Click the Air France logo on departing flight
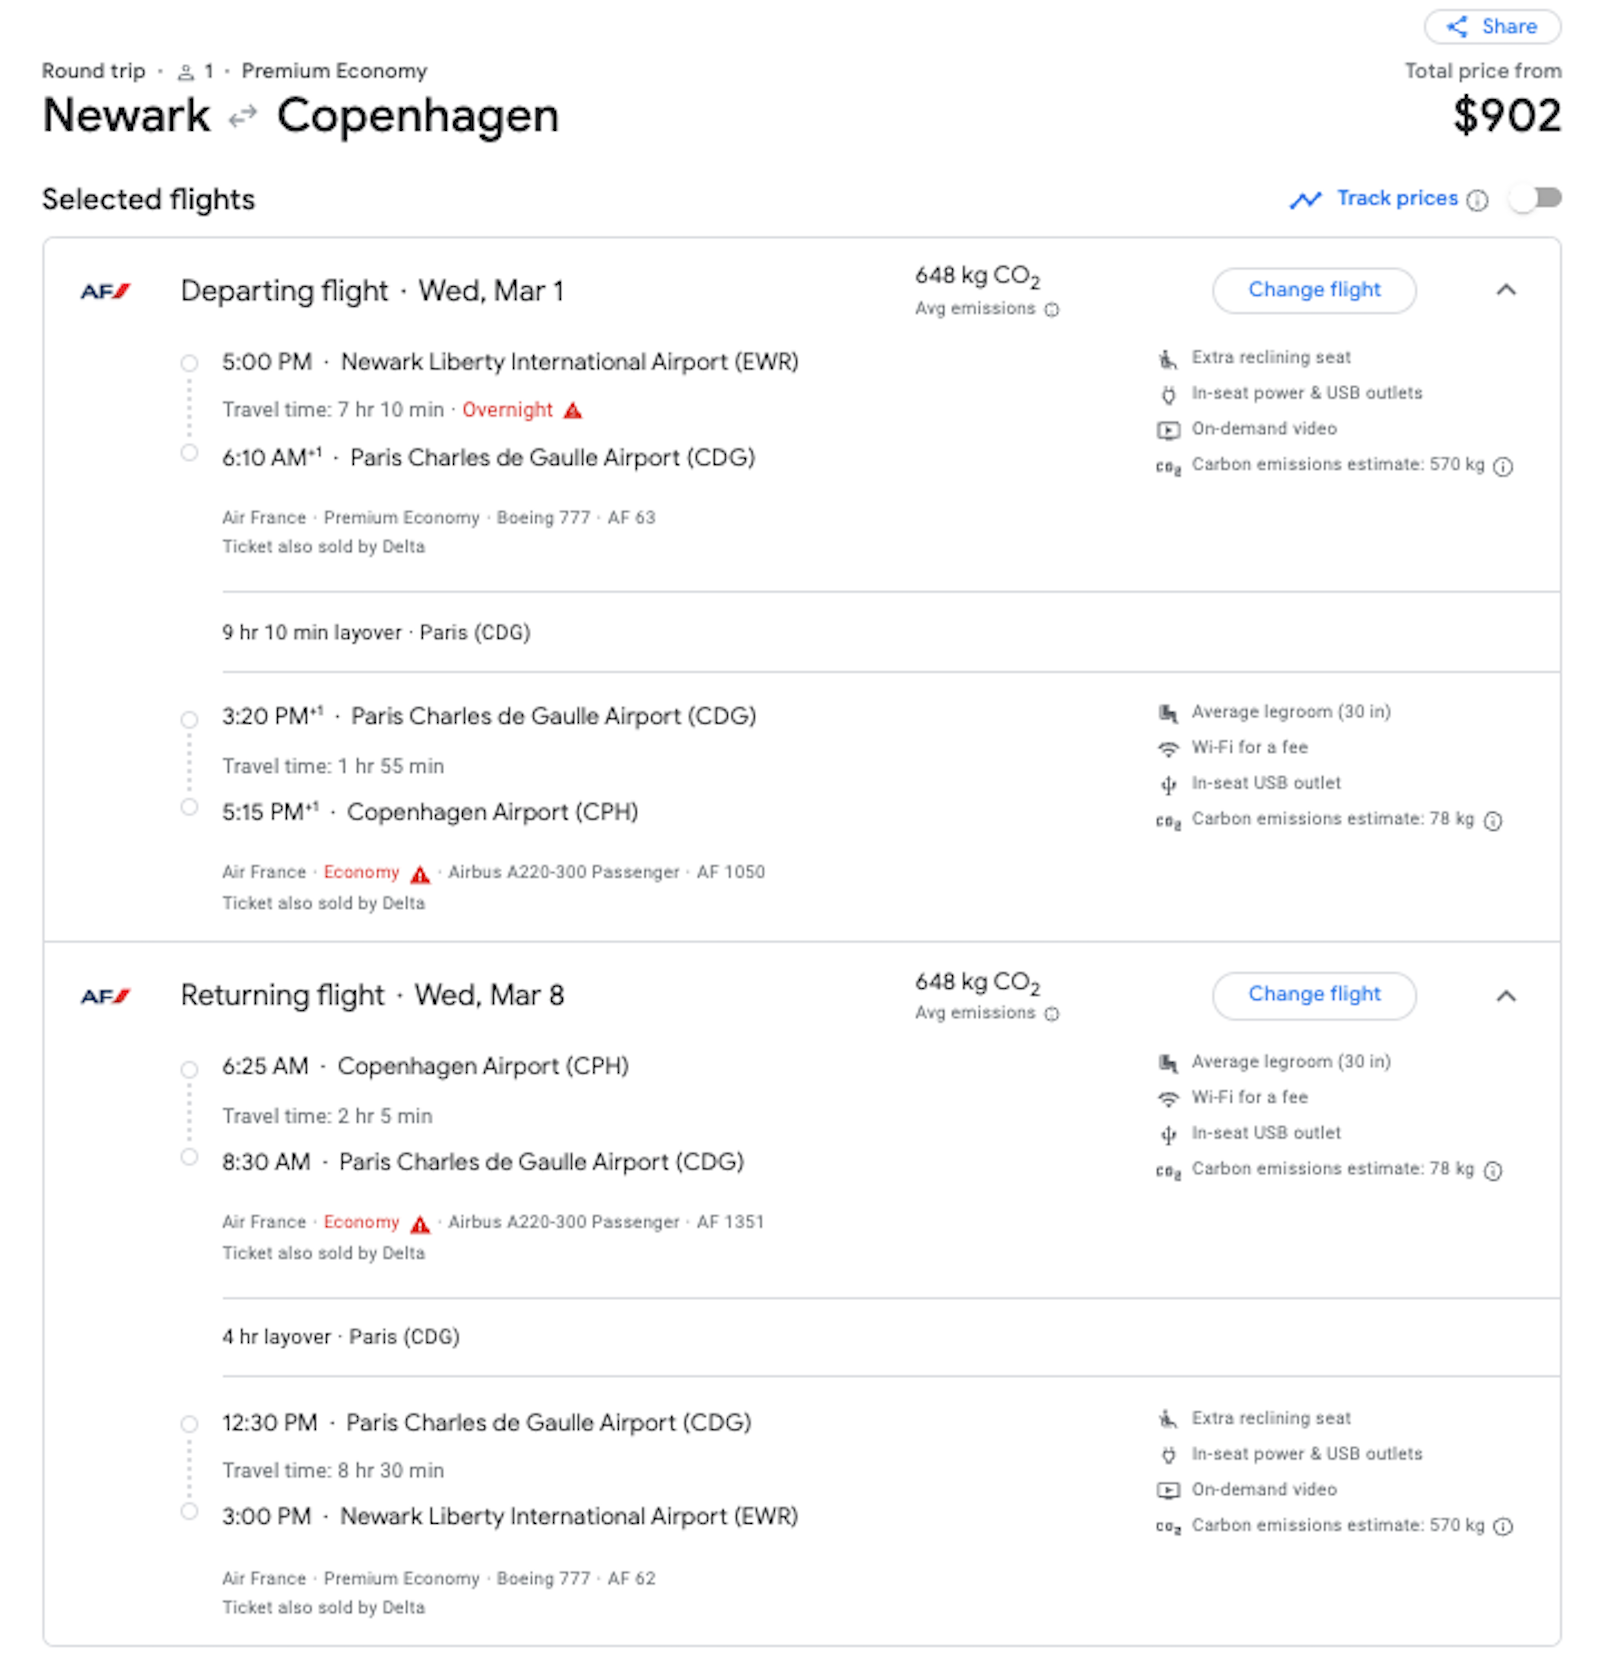 pos(103,291)
